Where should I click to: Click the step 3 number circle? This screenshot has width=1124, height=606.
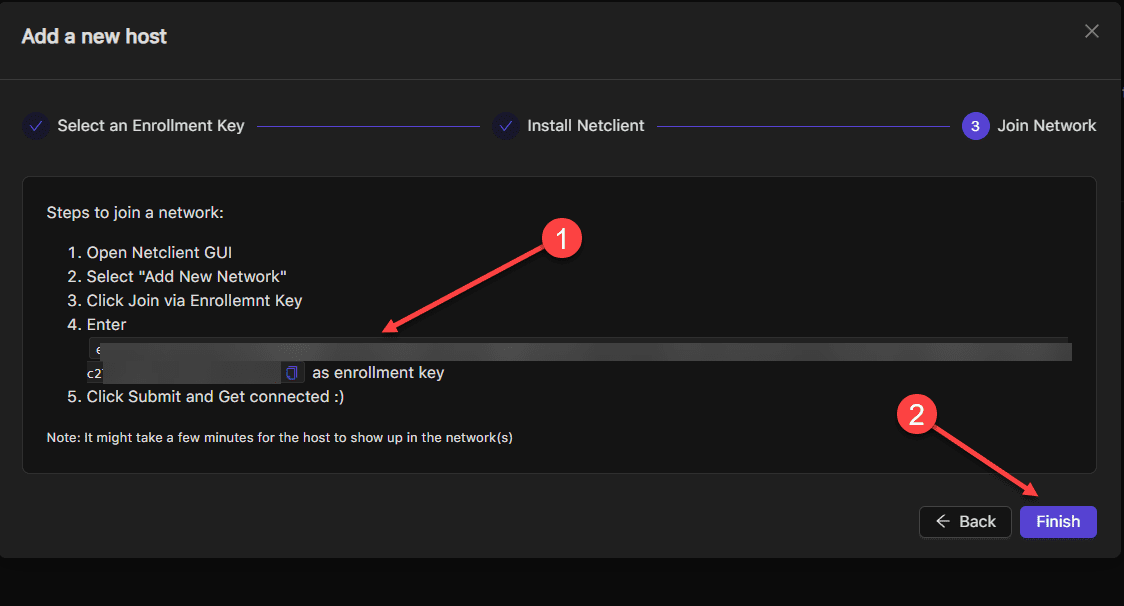[975, 126]
